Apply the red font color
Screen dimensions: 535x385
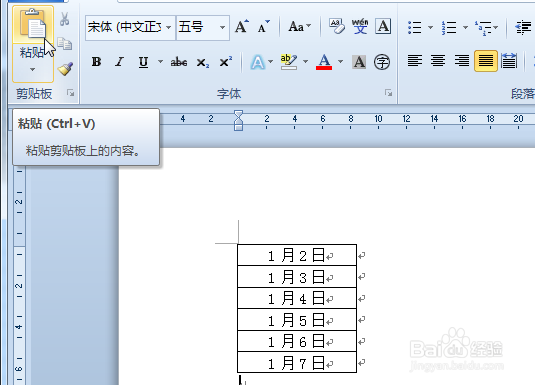(324, 62)
